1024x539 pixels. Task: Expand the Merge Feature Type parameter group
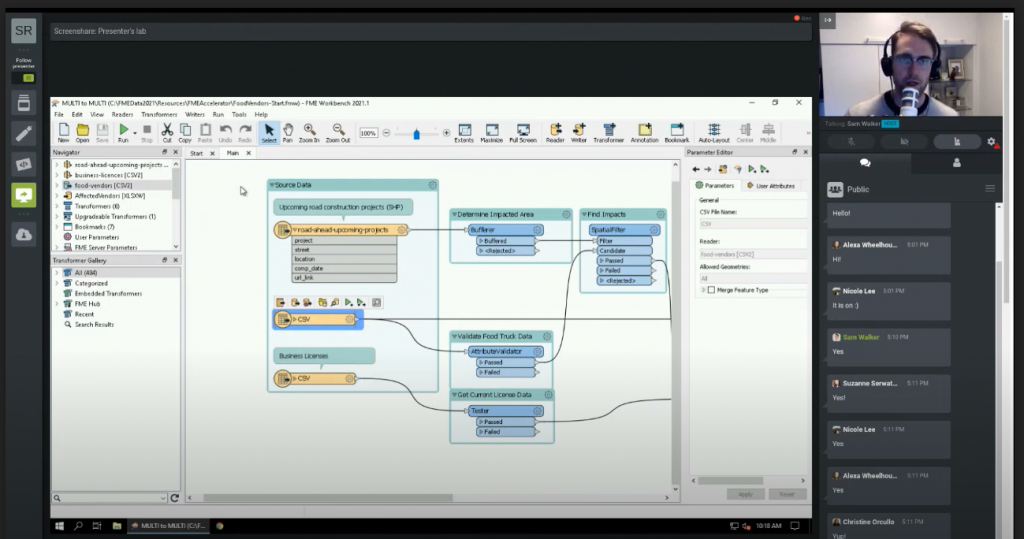703,290
